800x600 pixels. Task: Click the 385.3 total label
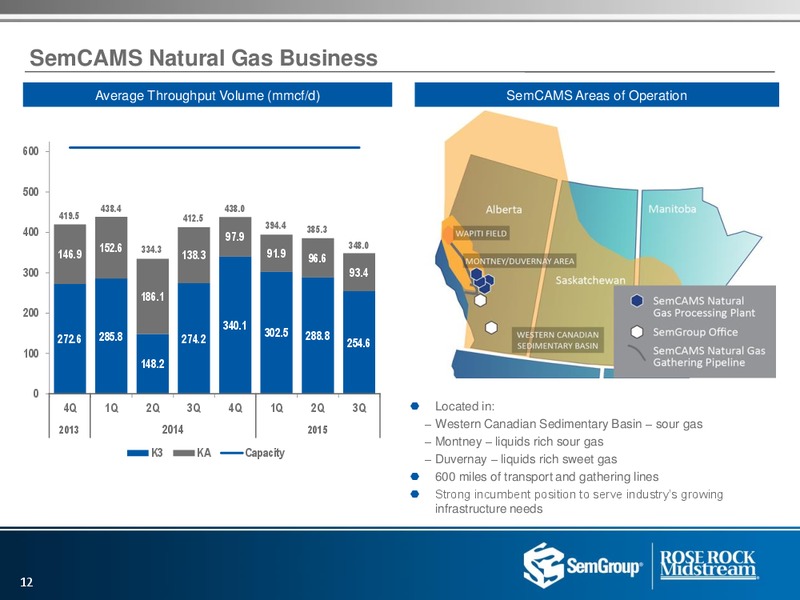pyautogui.click(x=317, y=230)
